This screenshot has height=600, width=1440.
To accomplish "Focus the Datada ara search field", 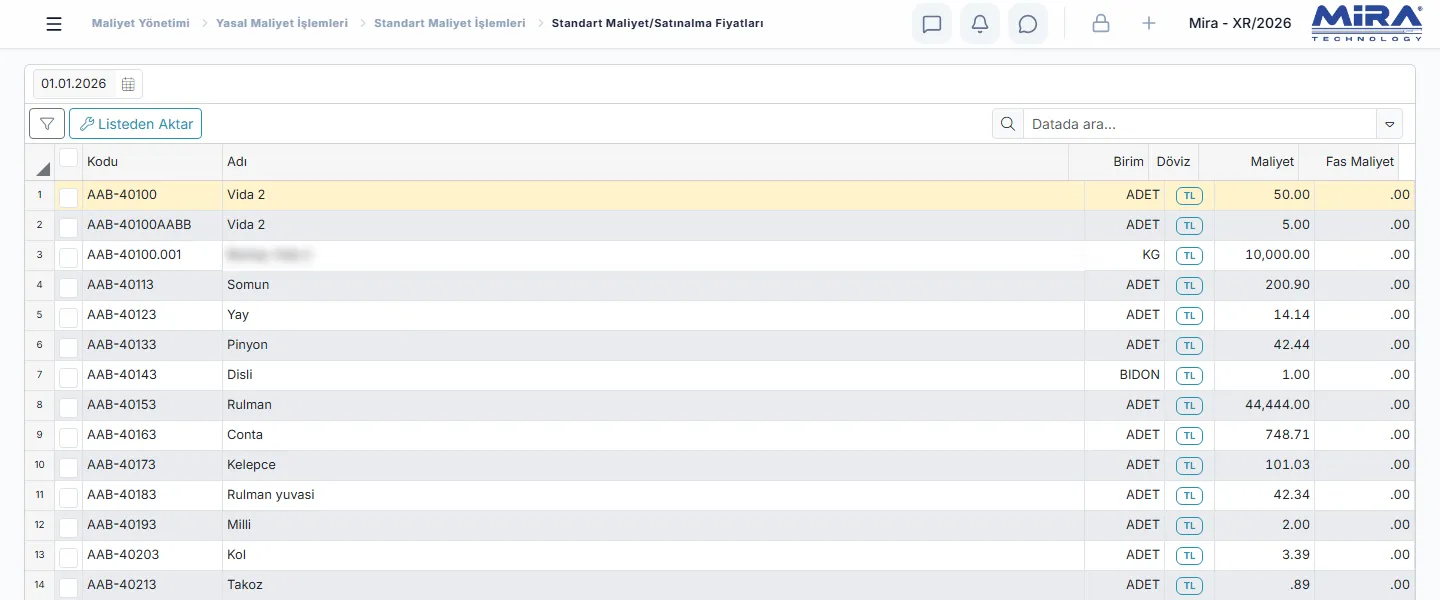I will click(1200, 124).
